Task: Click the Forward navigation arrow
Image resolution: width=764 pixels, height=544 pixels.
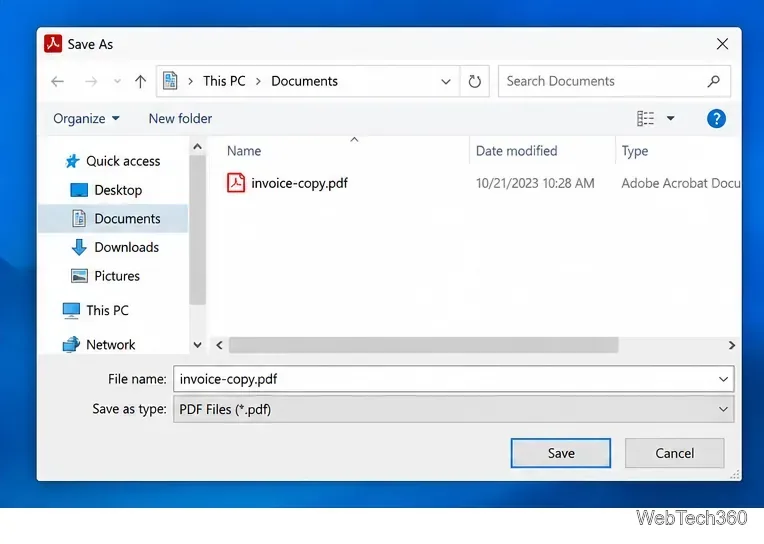Action: click(91, 81)
